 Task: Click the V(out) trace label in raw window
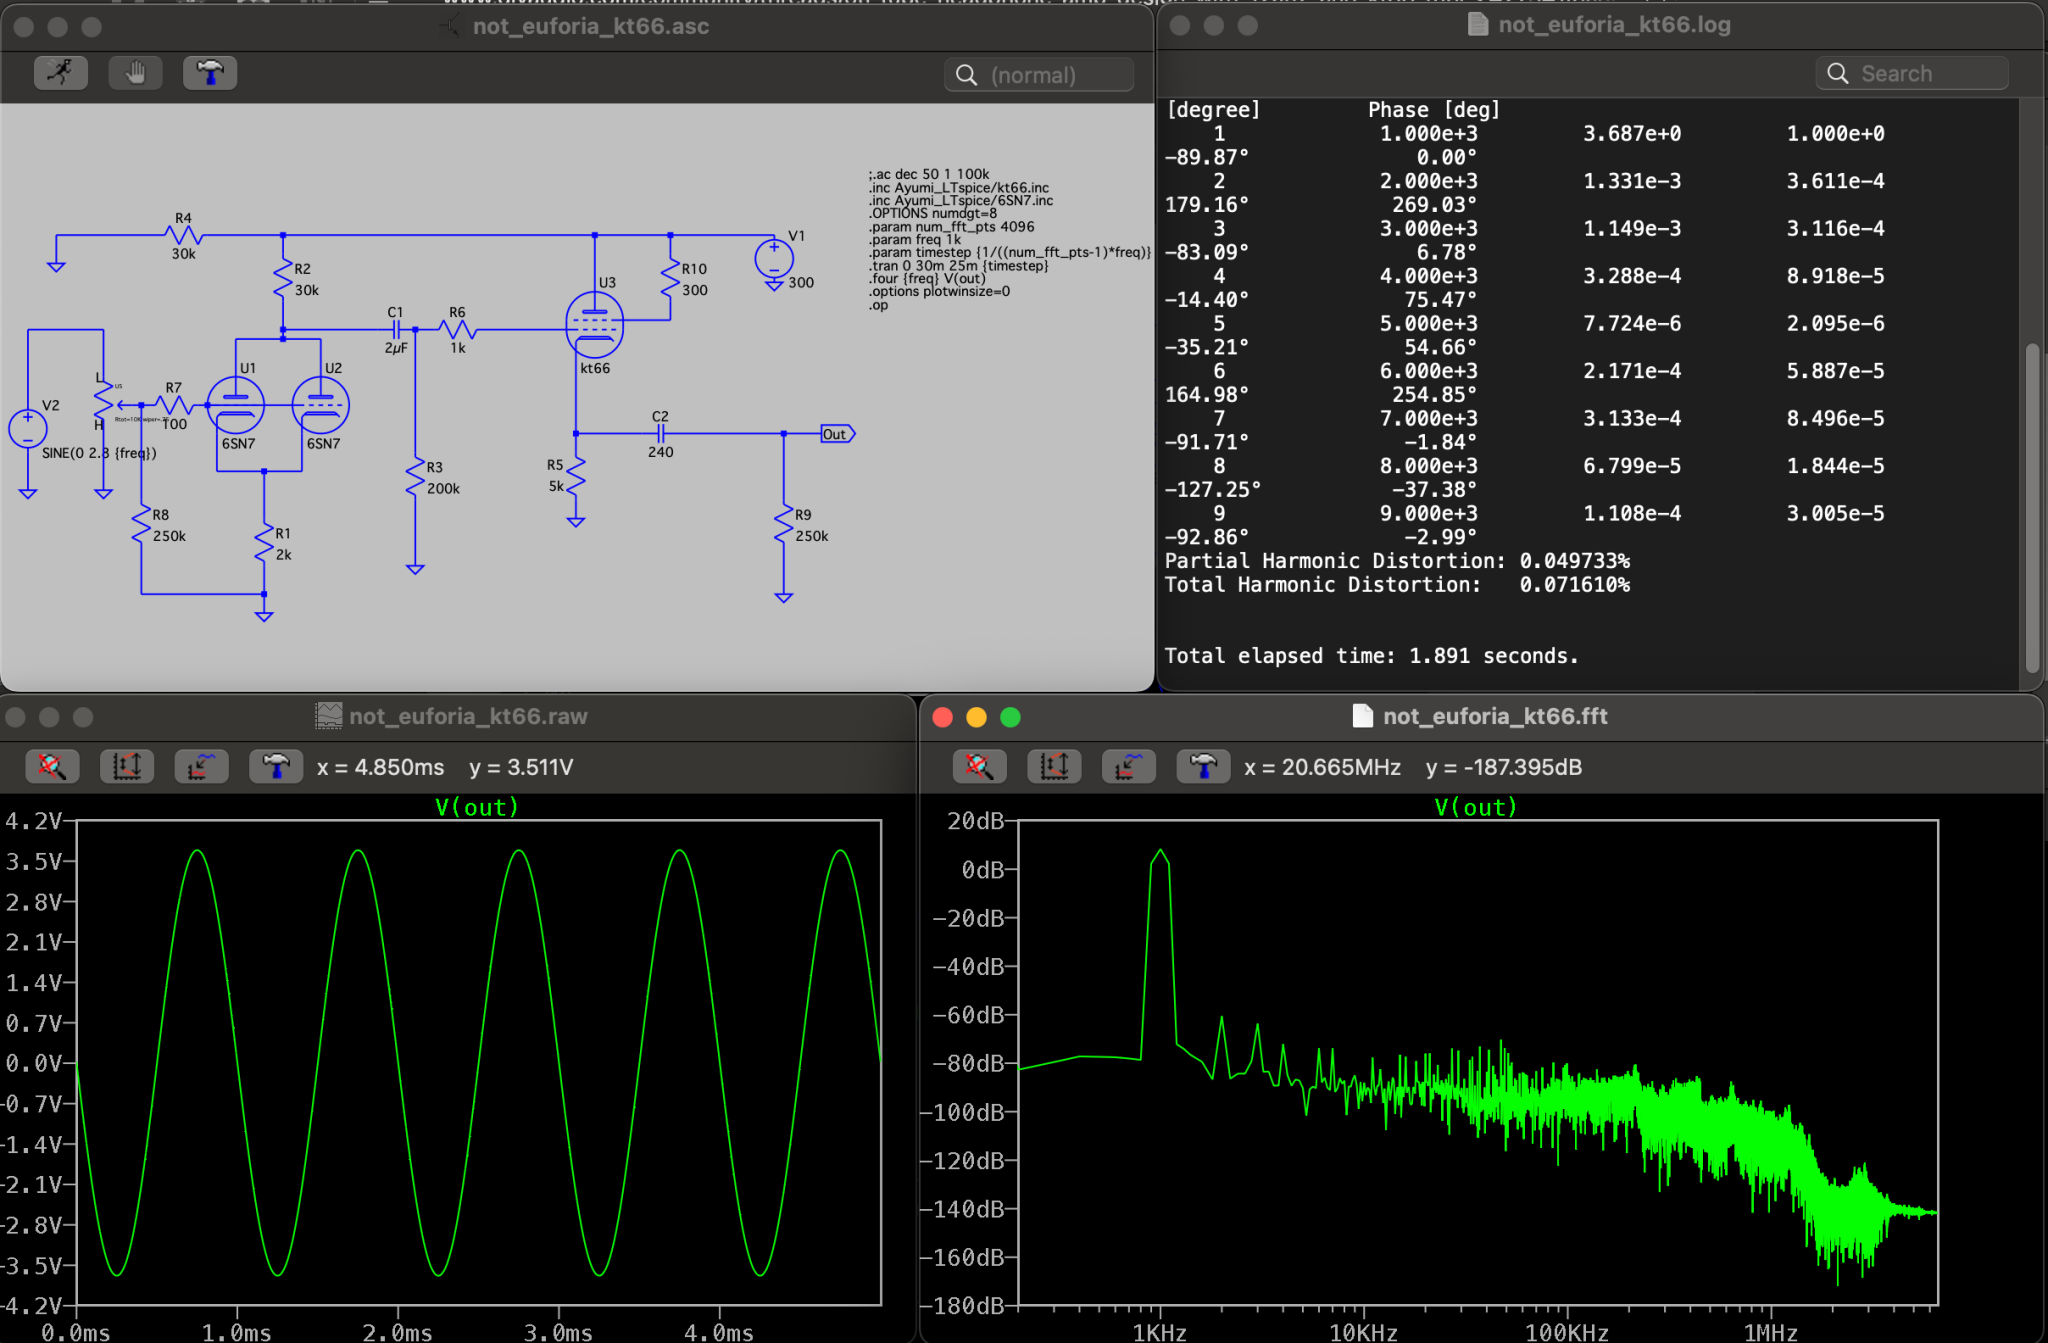477,807
